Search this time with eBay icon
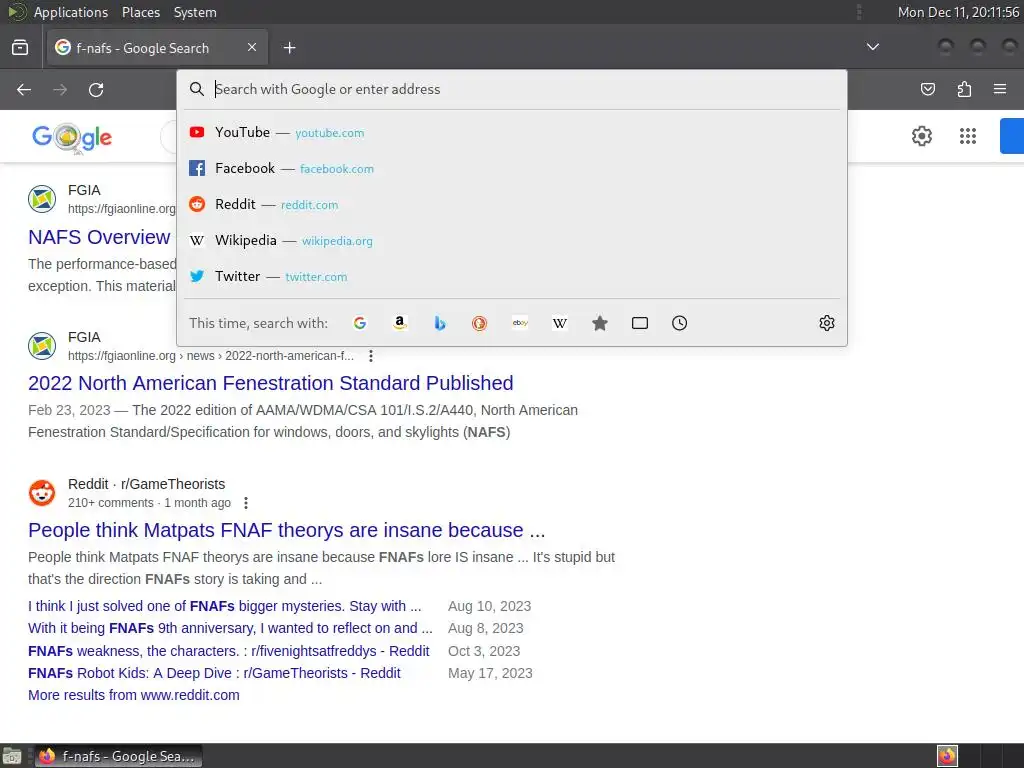Image resolution: width=1024 pixels, height=768 pixels. point(520,323)
